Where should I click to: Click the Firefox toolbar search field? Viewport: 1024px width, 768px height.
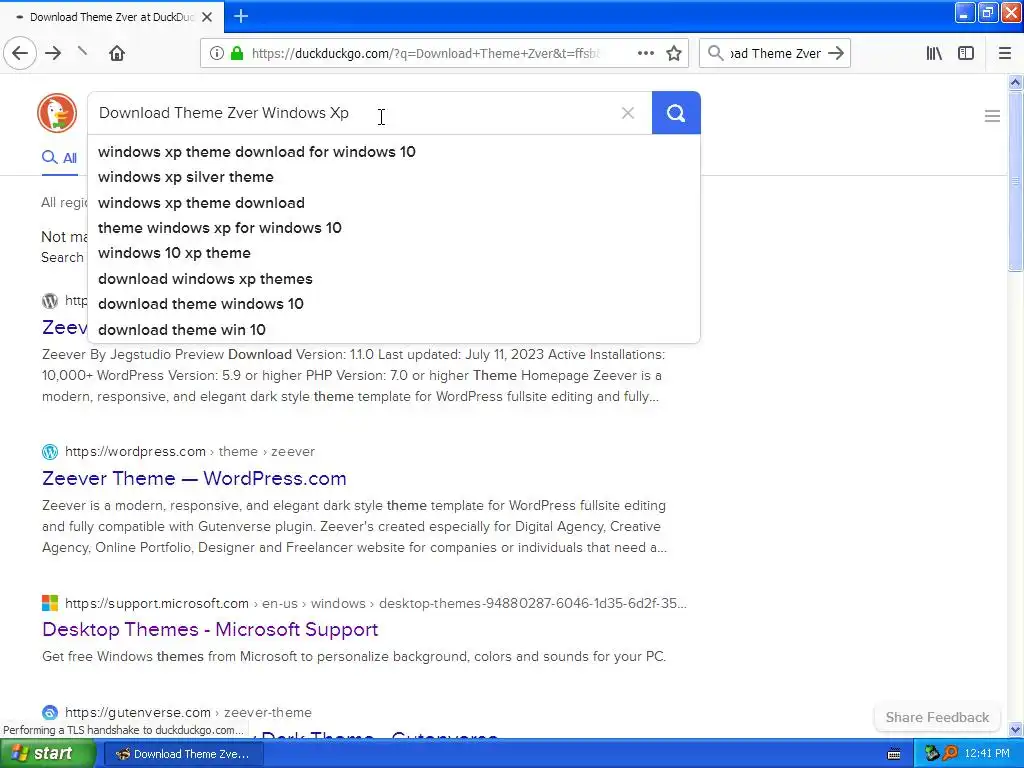775,54
